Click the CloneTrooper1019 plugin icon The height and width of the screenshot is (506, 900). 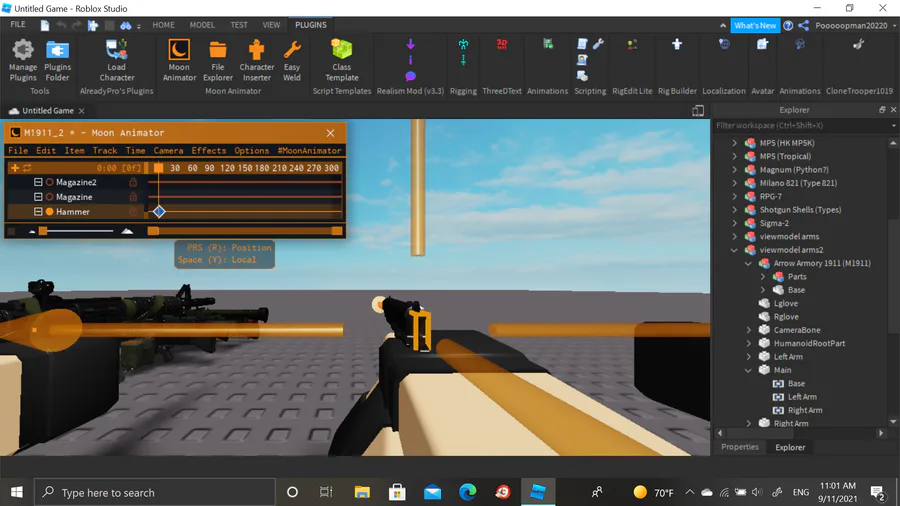(859, 44)
